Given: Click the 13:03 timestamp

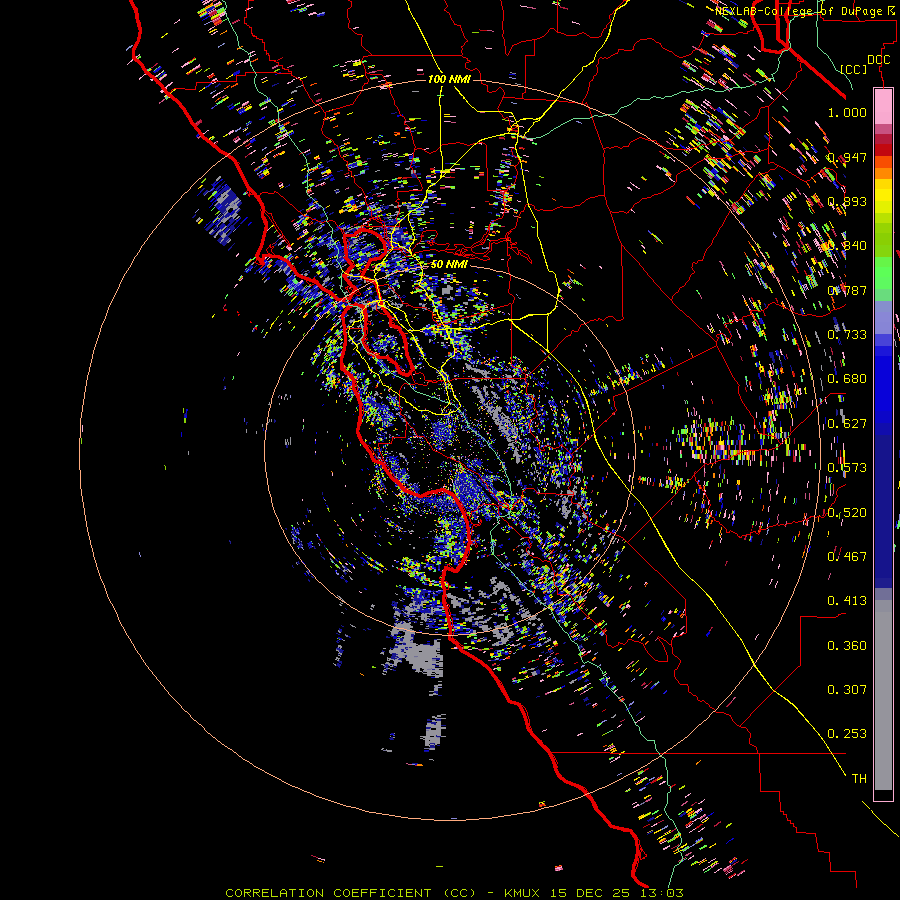Looking at the screenshot, I should (x=662, y=893).
